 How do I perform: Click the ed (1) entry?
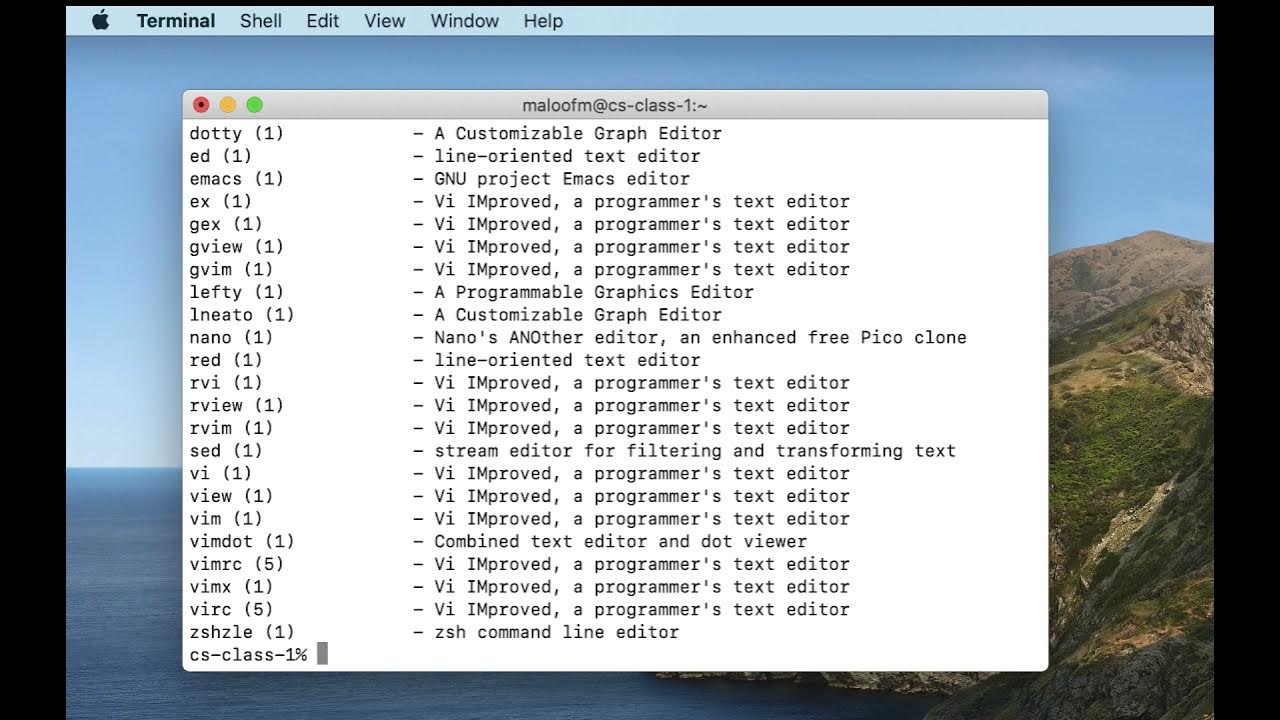click(221, 156)
